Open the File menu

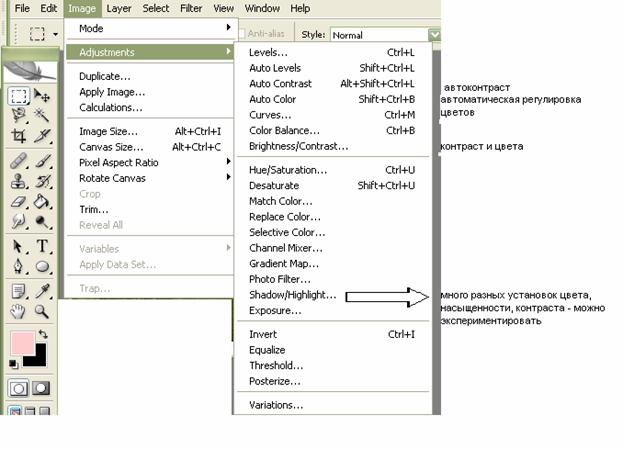click(22, 8)
